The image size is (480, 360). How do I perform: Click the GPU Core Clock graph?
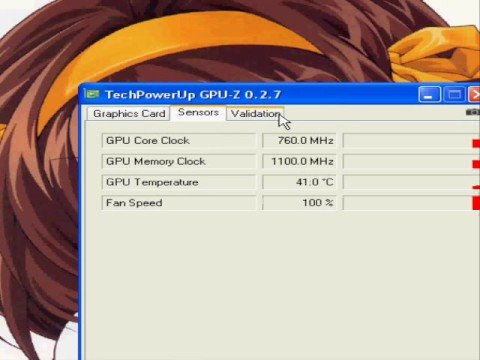[411, 140]
